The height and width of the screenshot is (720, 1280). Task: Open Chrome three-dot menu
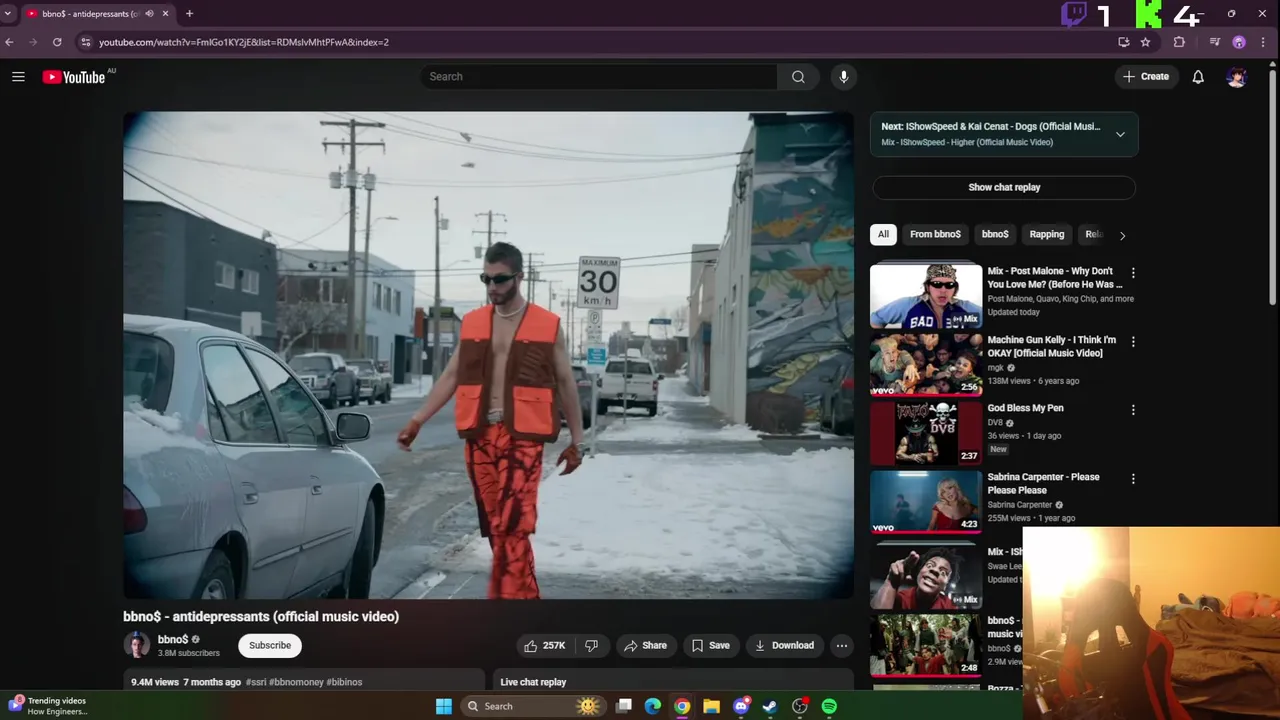click(1262, 42)
